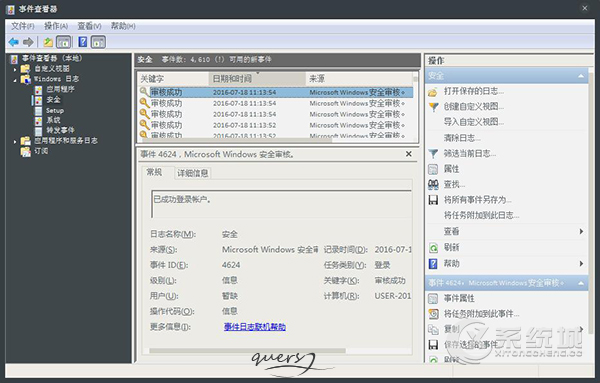Switch to the 常规 tab
600x383 pixels.
pyautogui.click(x=154, y=173)
